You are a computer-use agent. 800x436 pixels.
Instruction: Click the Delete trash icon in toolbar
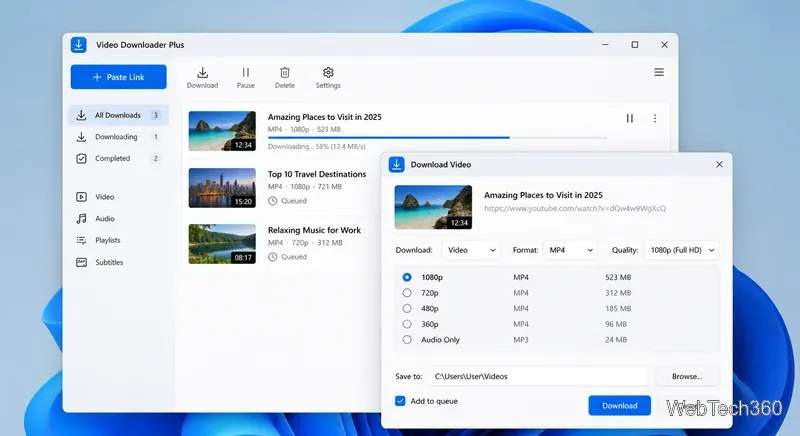[285, 78]
